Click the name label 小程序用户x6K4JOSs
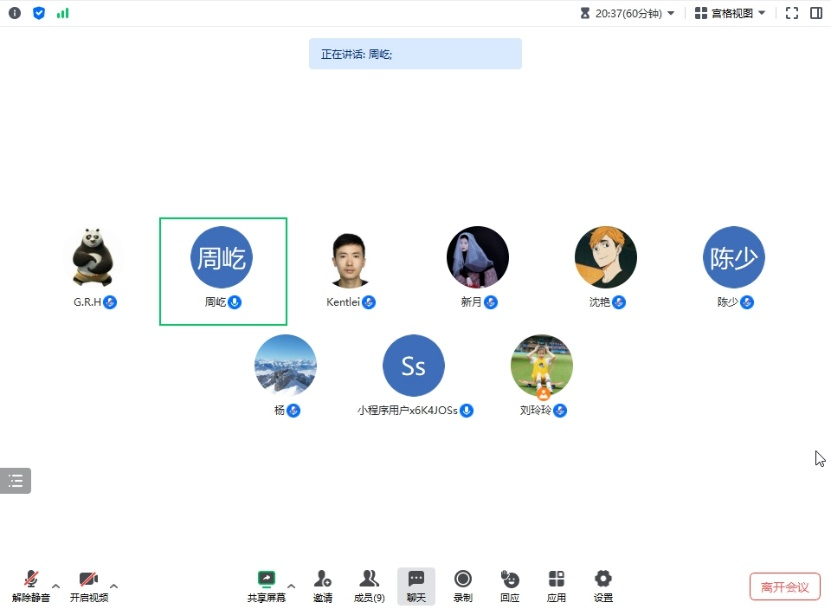 pos(407,410)
